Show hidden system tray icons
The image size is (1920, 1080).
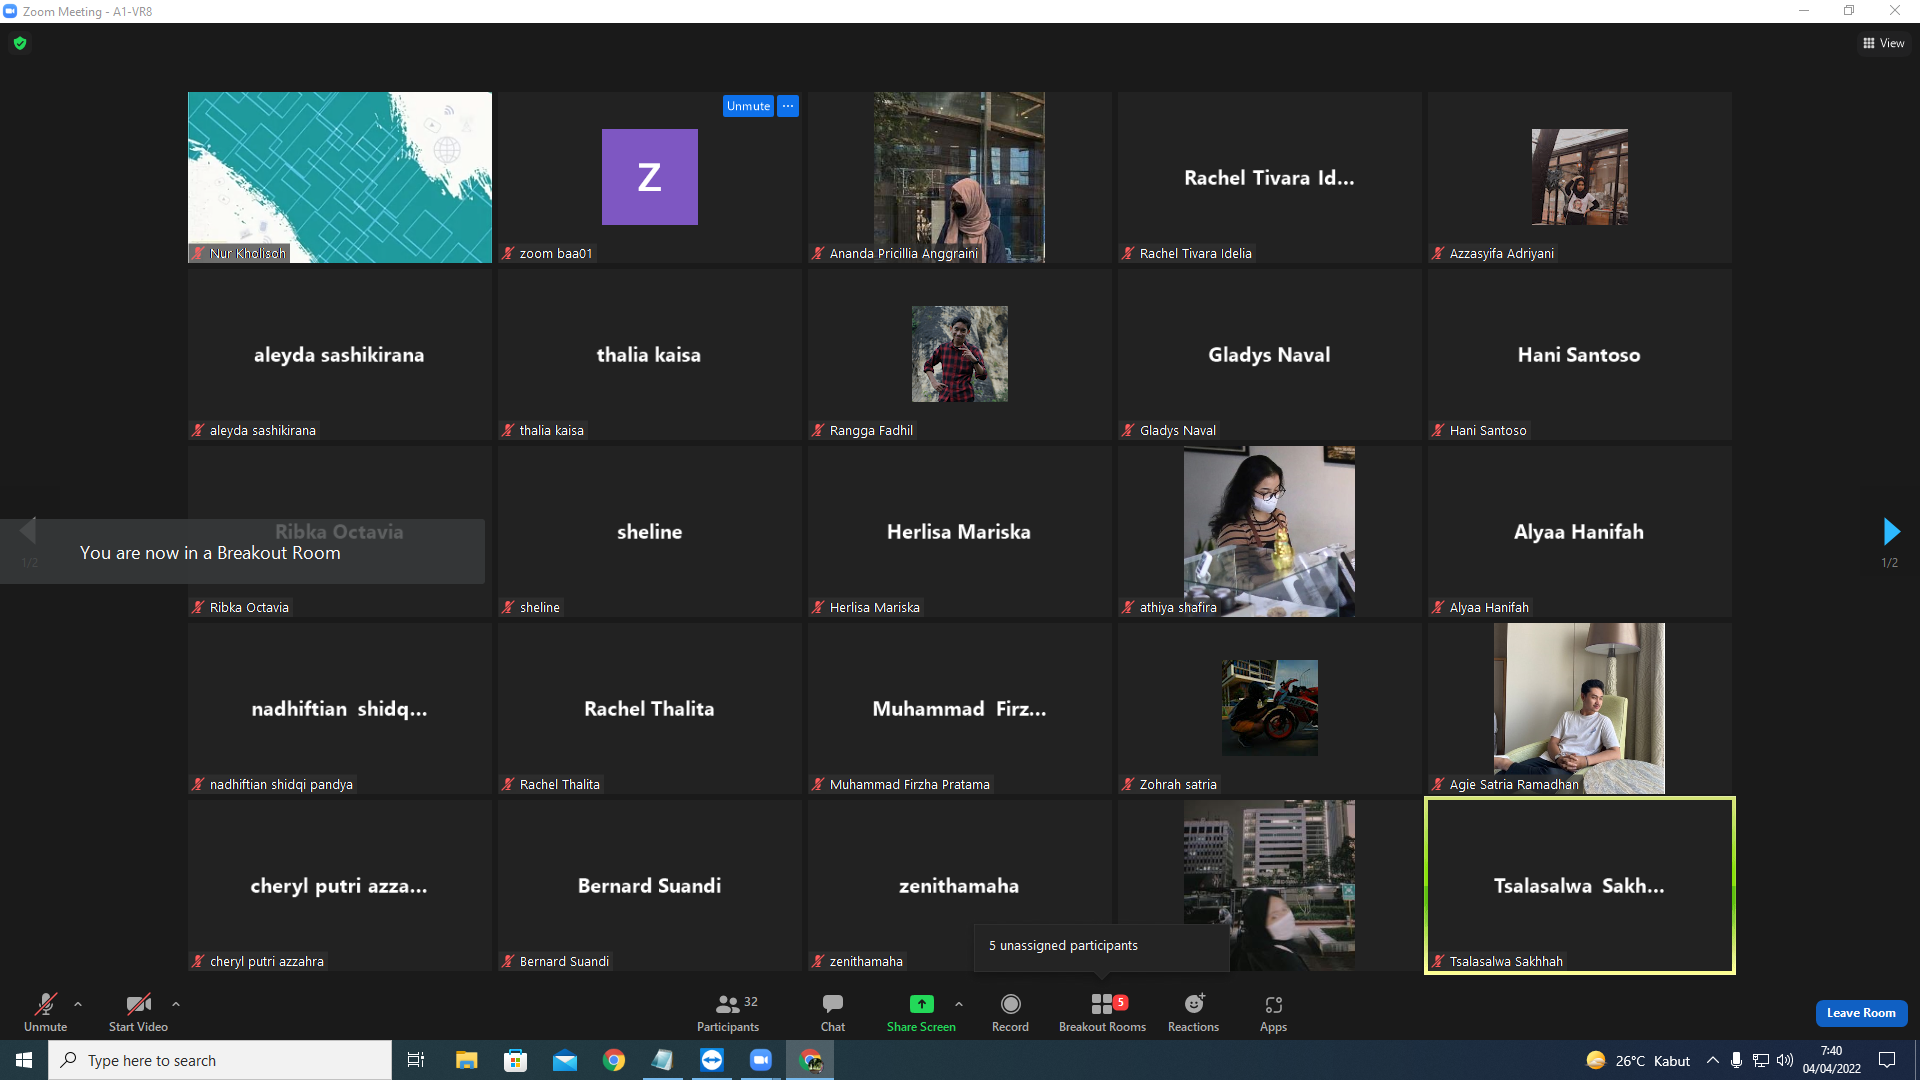(x=1713, y=1060)
